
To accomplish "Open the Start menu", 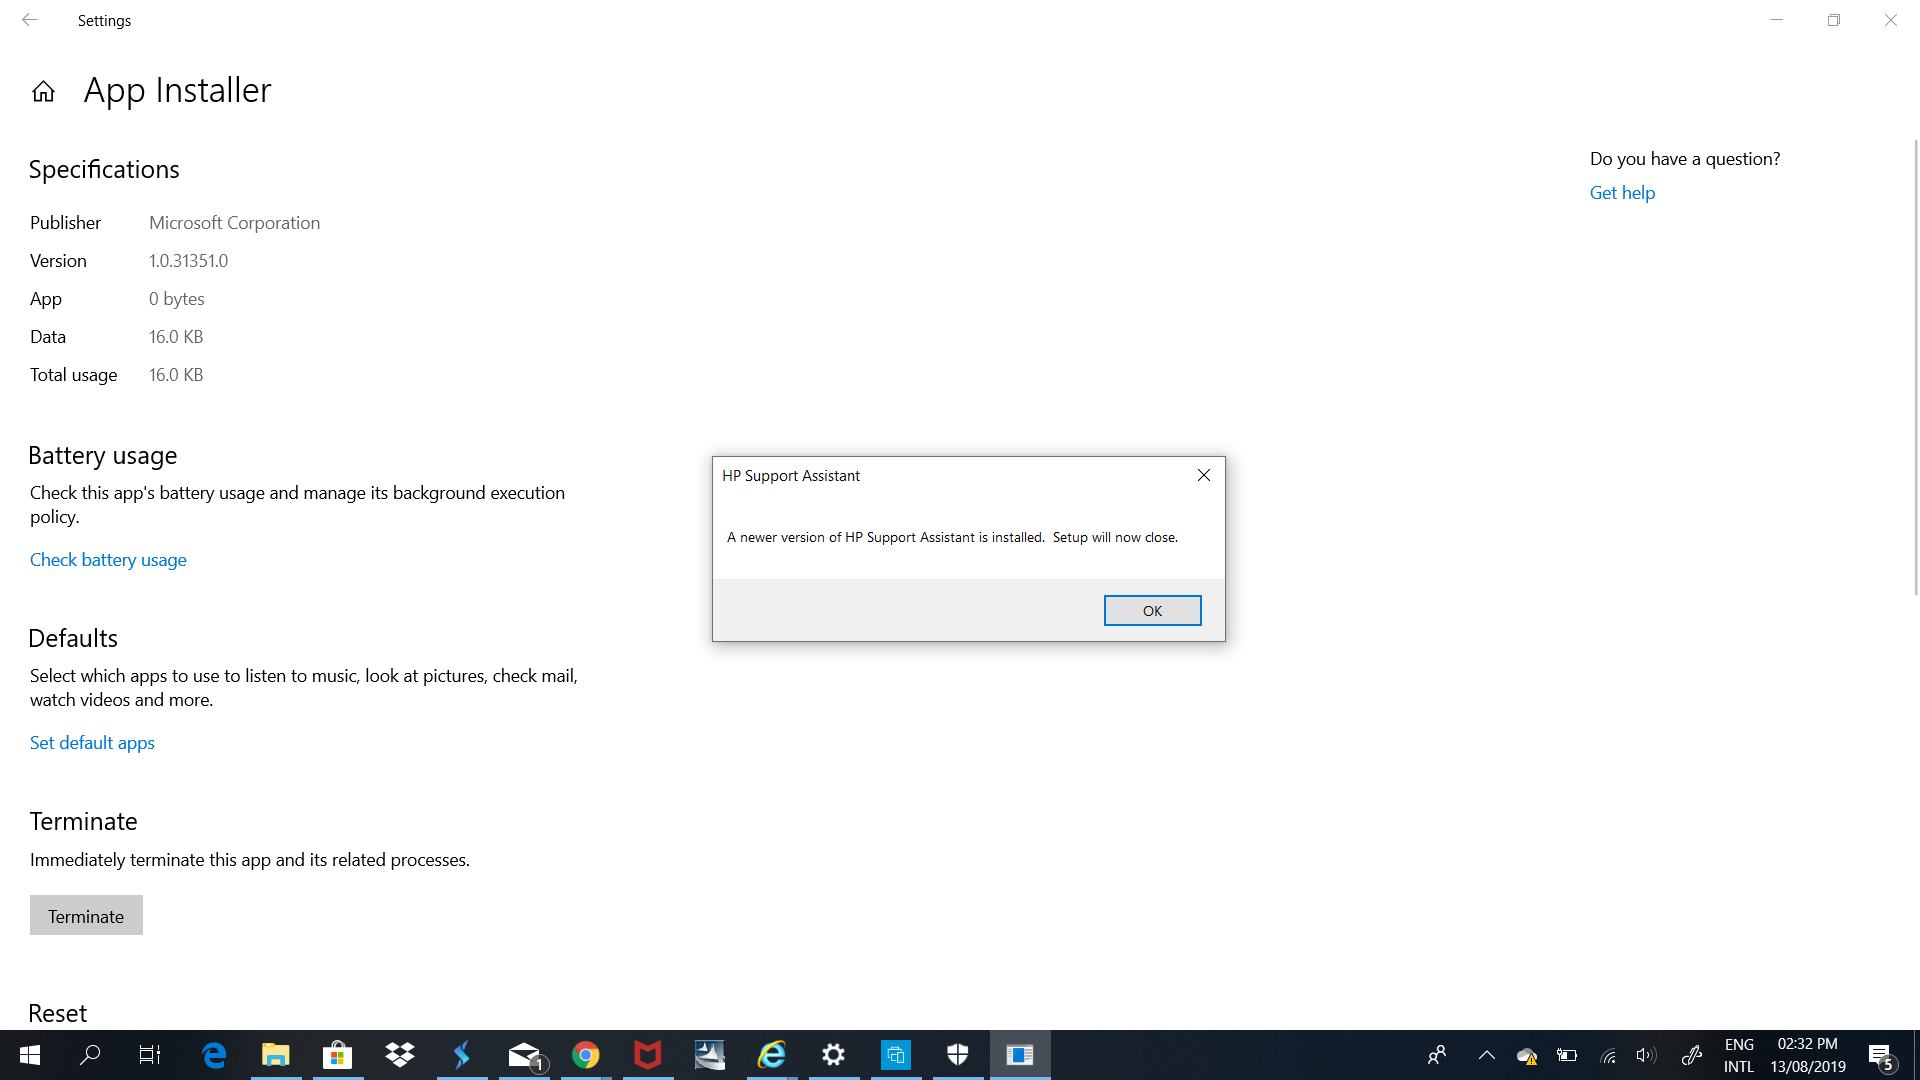I will point(29,1055).
